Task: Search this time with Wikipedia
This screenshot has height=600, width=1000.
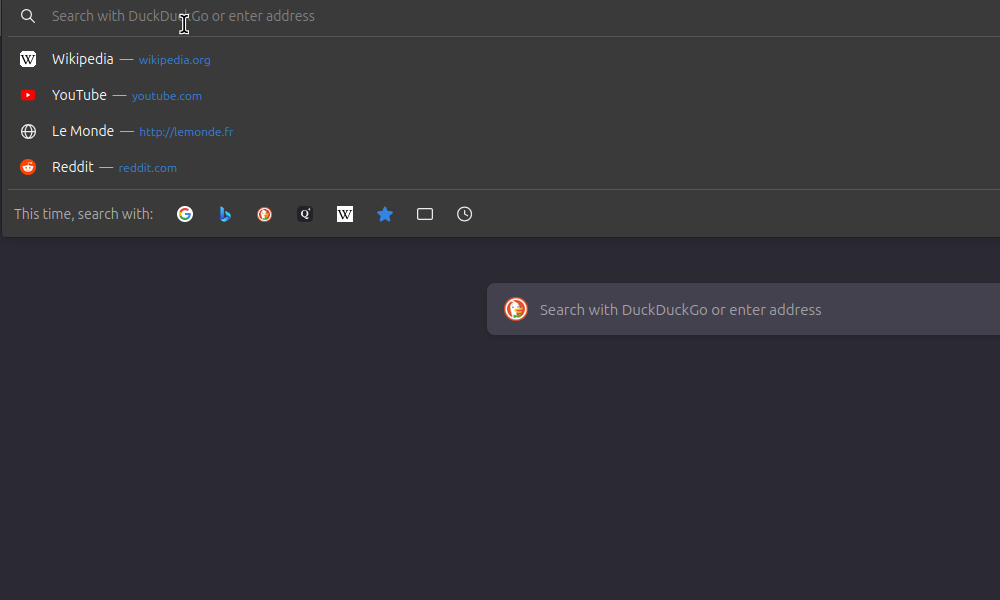Action: [345, 214]
